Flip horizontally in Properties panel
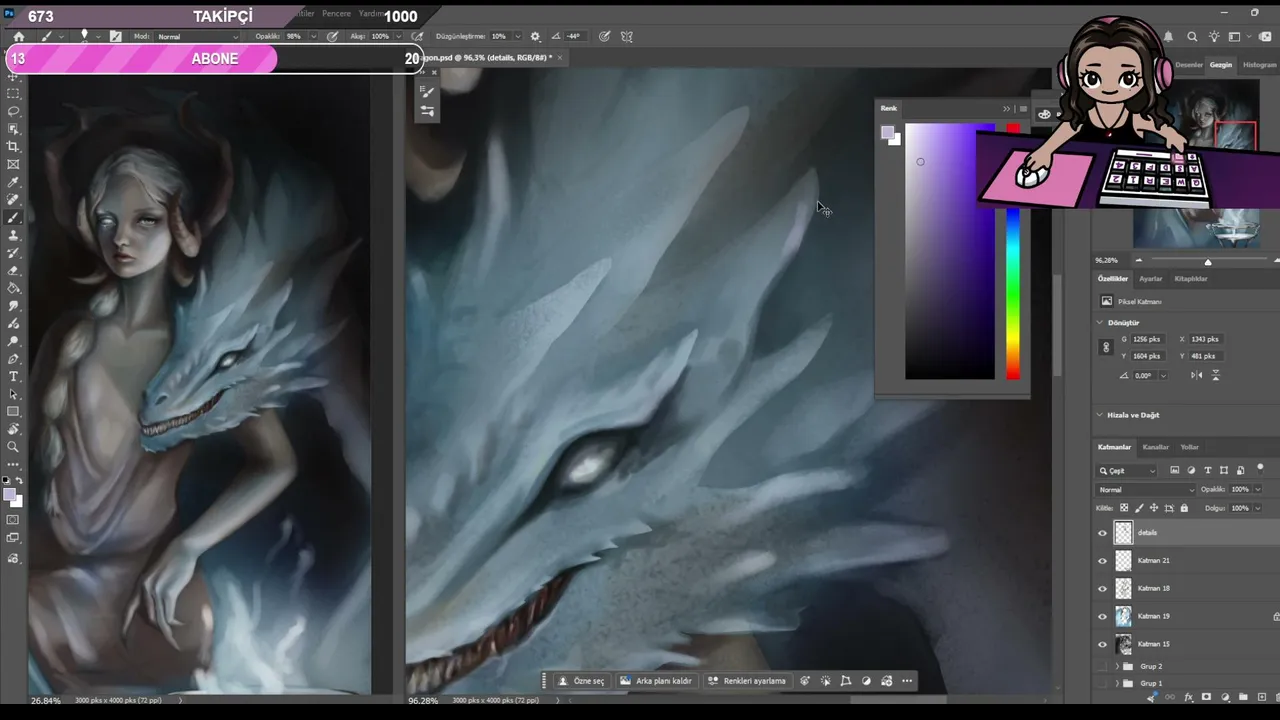Screen dimensions: 1280x720 coord(1197,375)
